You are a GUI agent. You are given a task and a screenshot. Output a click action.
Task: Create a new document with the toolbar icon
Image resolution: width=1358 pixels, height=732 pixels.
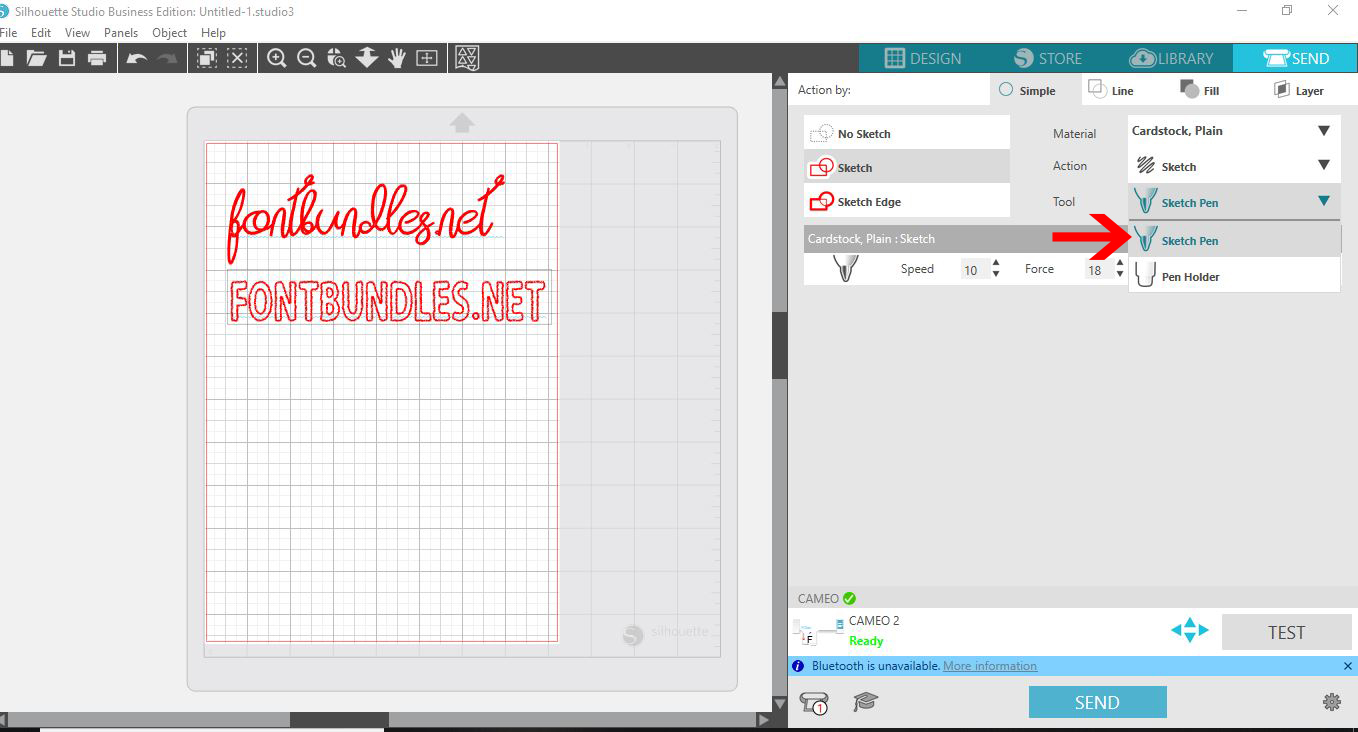tap(5, 58)
